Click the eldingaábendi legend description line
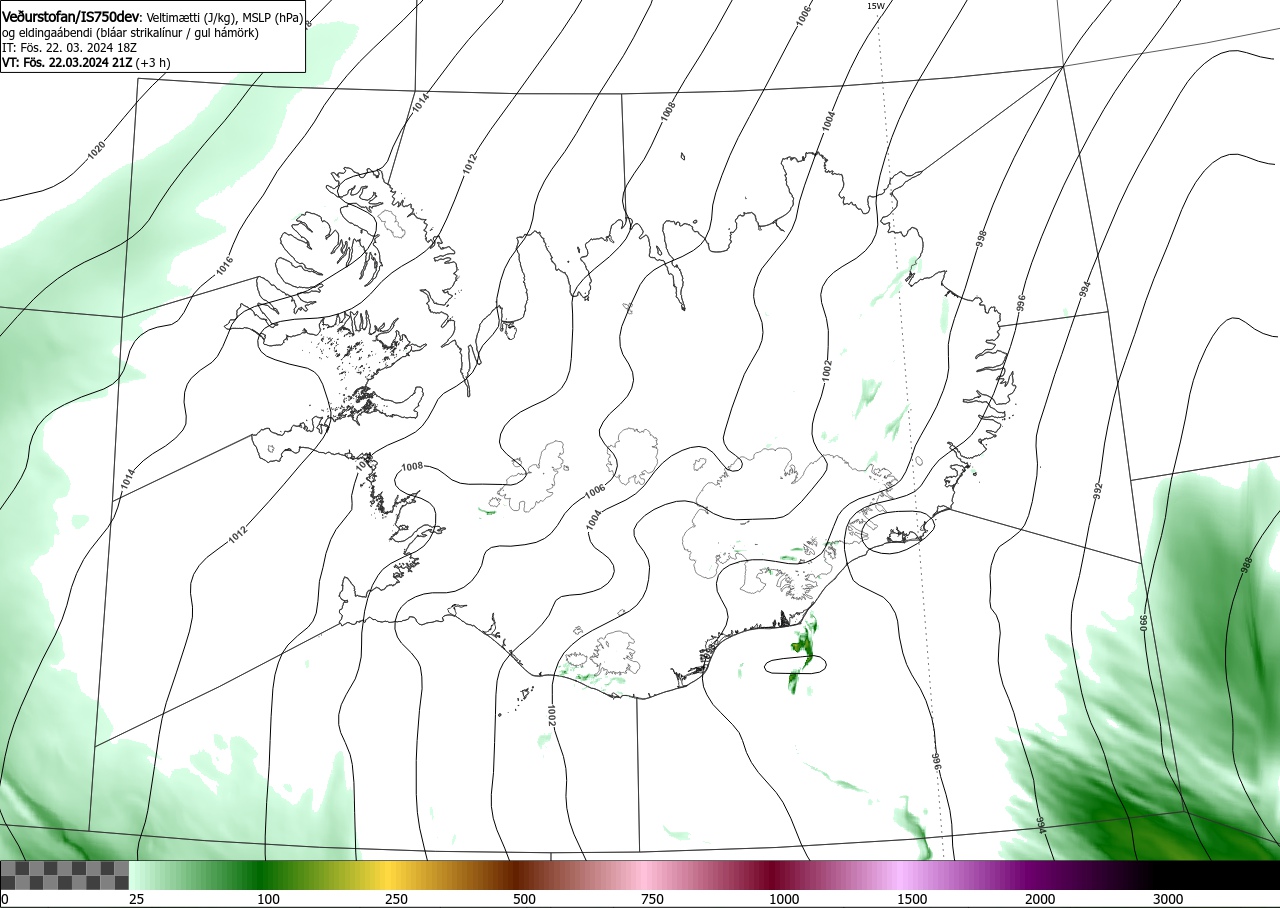Image resolution: width=1280 pixels, height=908 pixels. pyautogui.click(x=130, y=33)
